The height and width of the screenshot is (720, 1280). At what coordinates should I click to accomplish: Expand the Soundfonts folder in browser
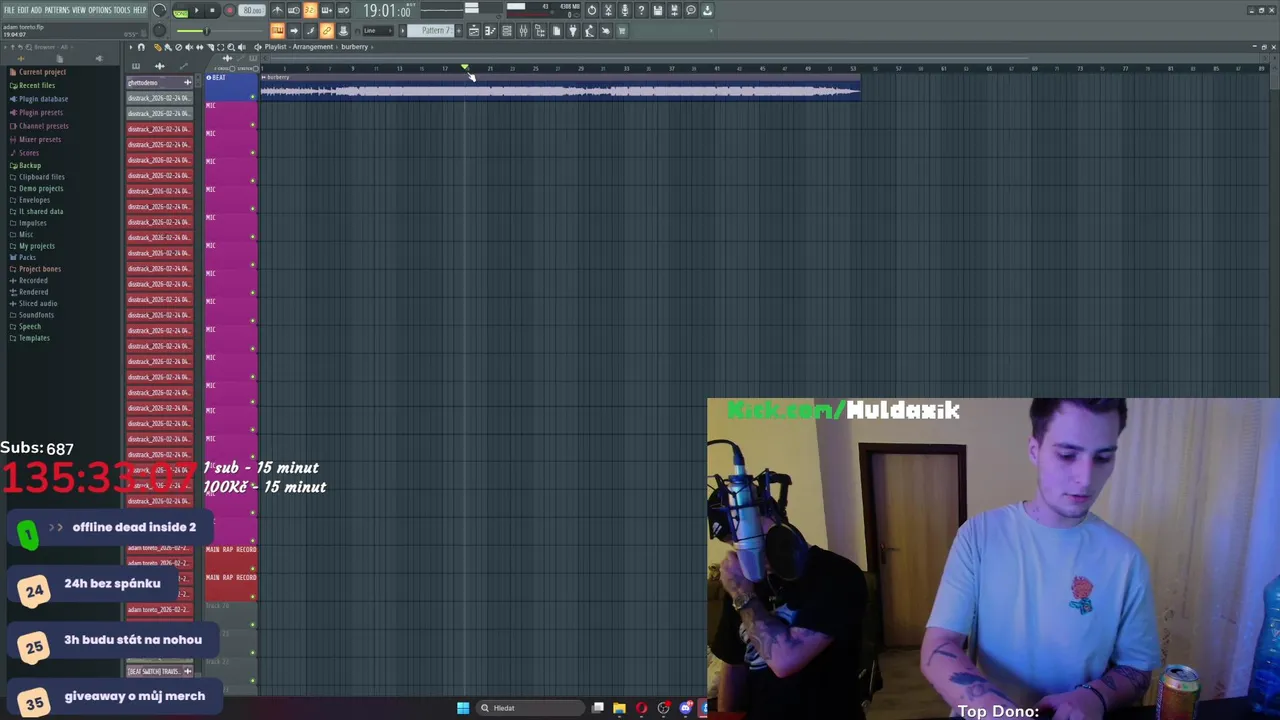36,315
